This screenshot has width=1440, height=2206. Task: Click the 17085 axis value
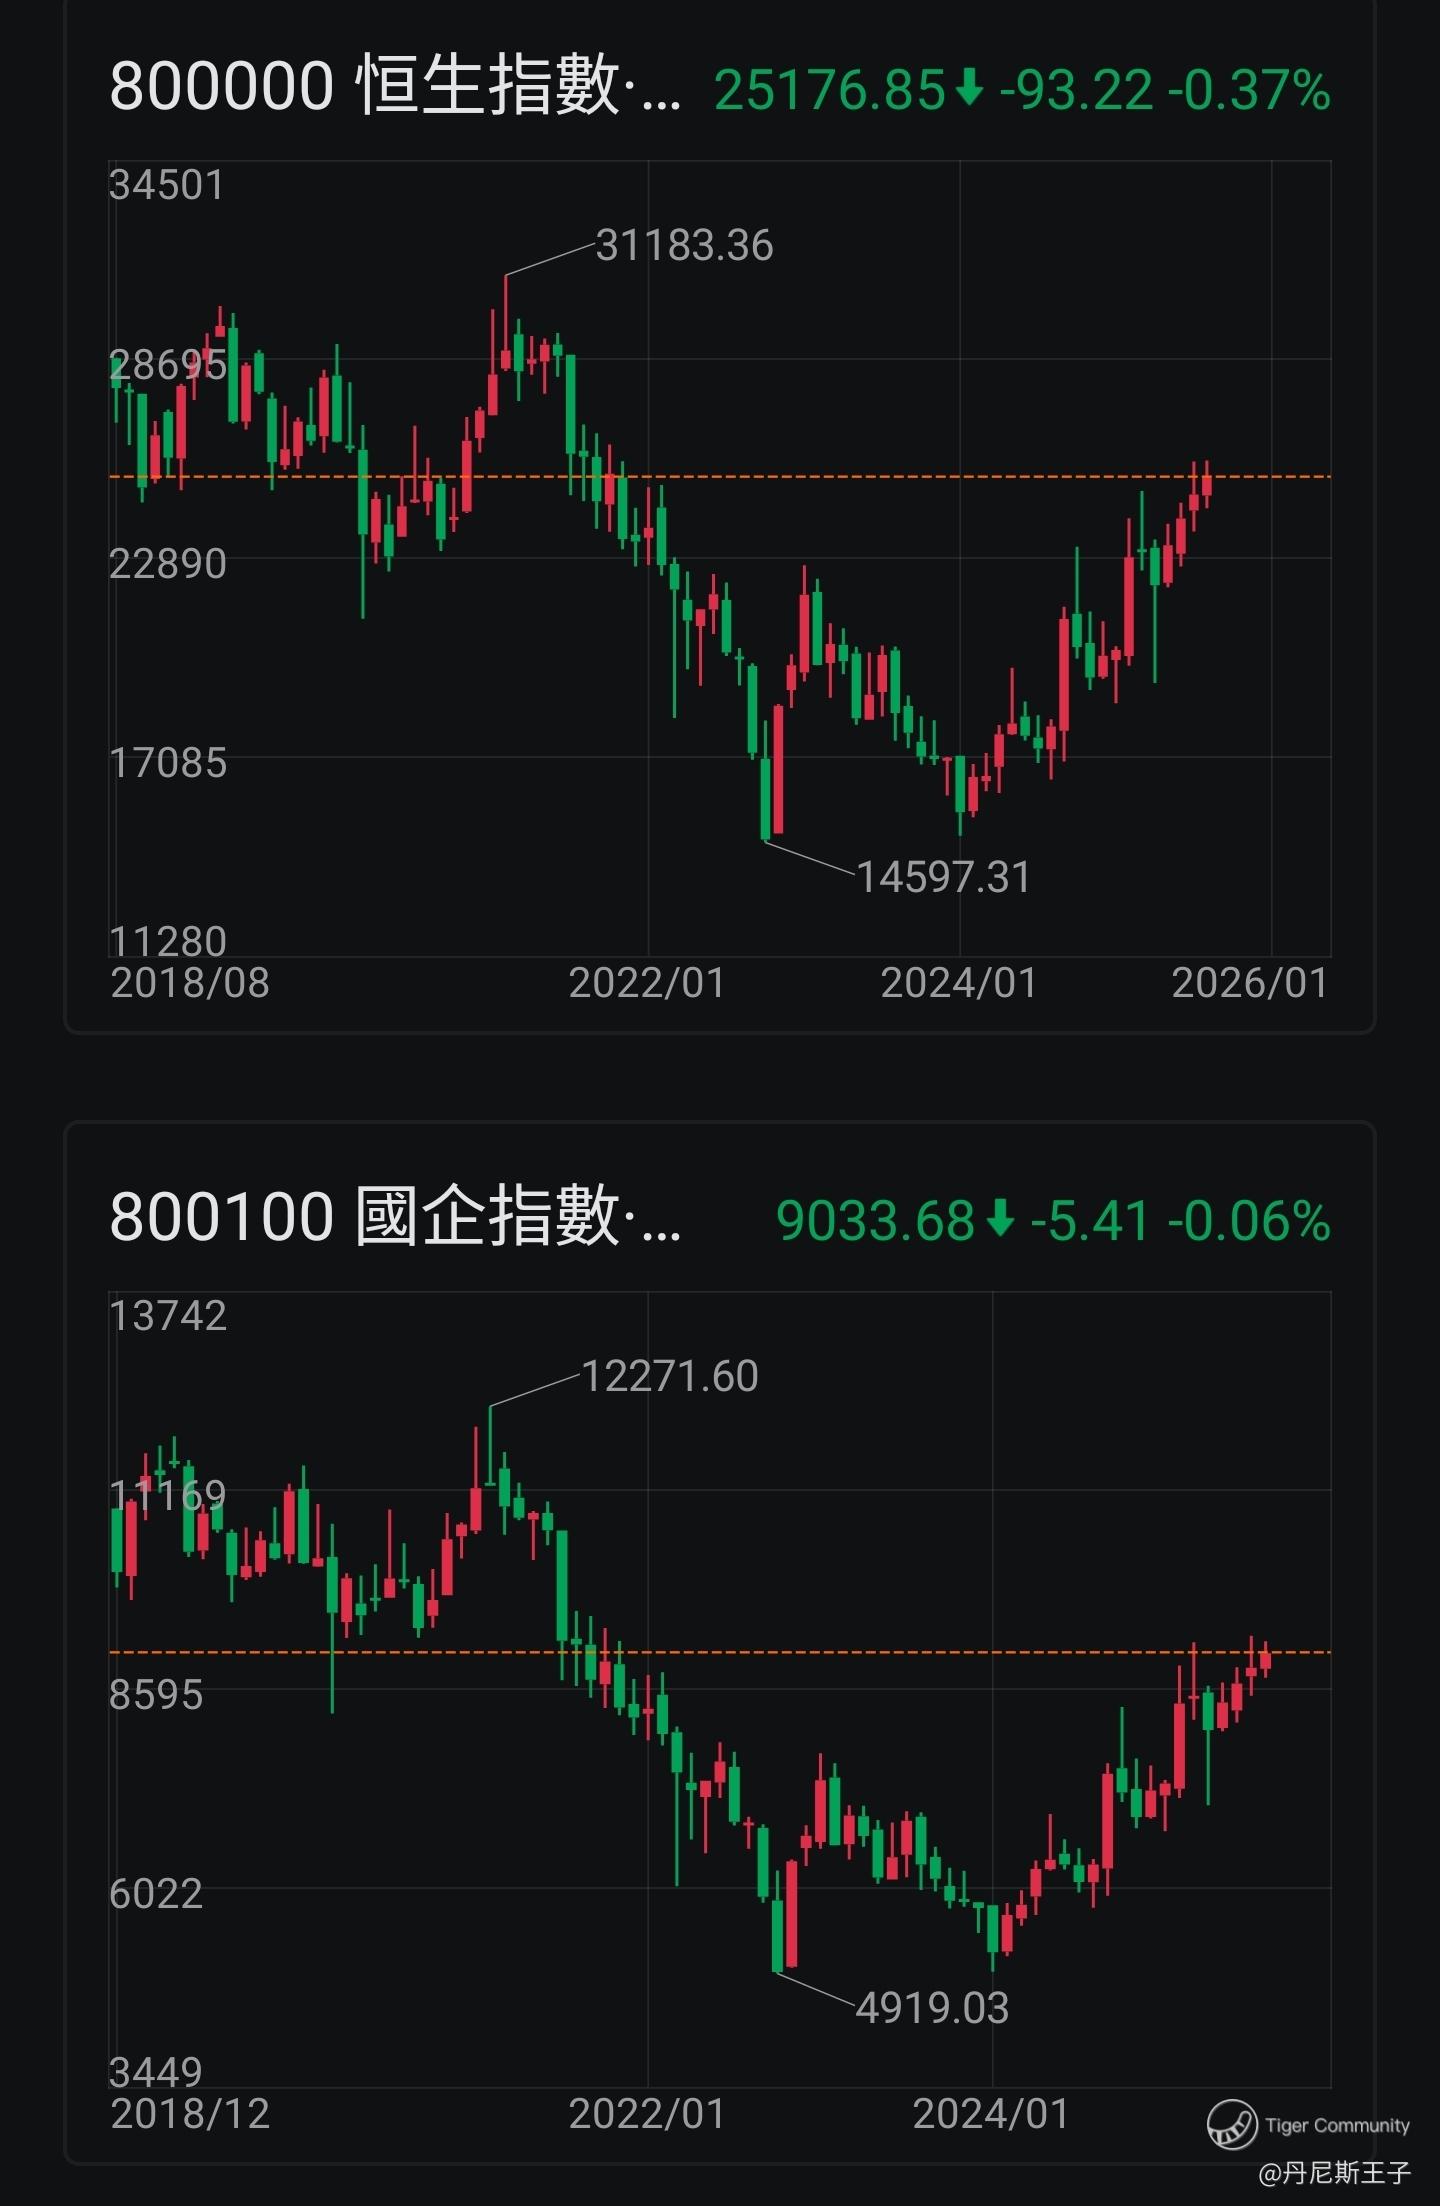point(168,763)
